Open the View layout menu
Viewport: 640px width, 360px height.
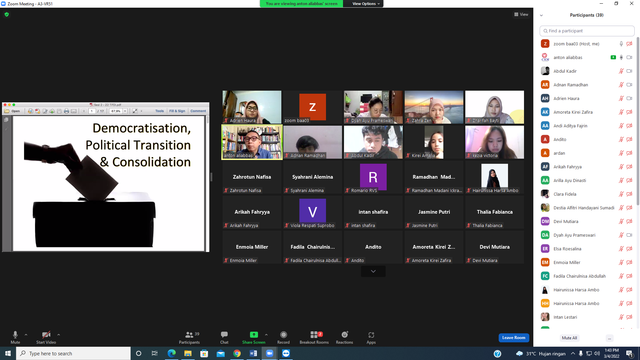tap(521, 14)
